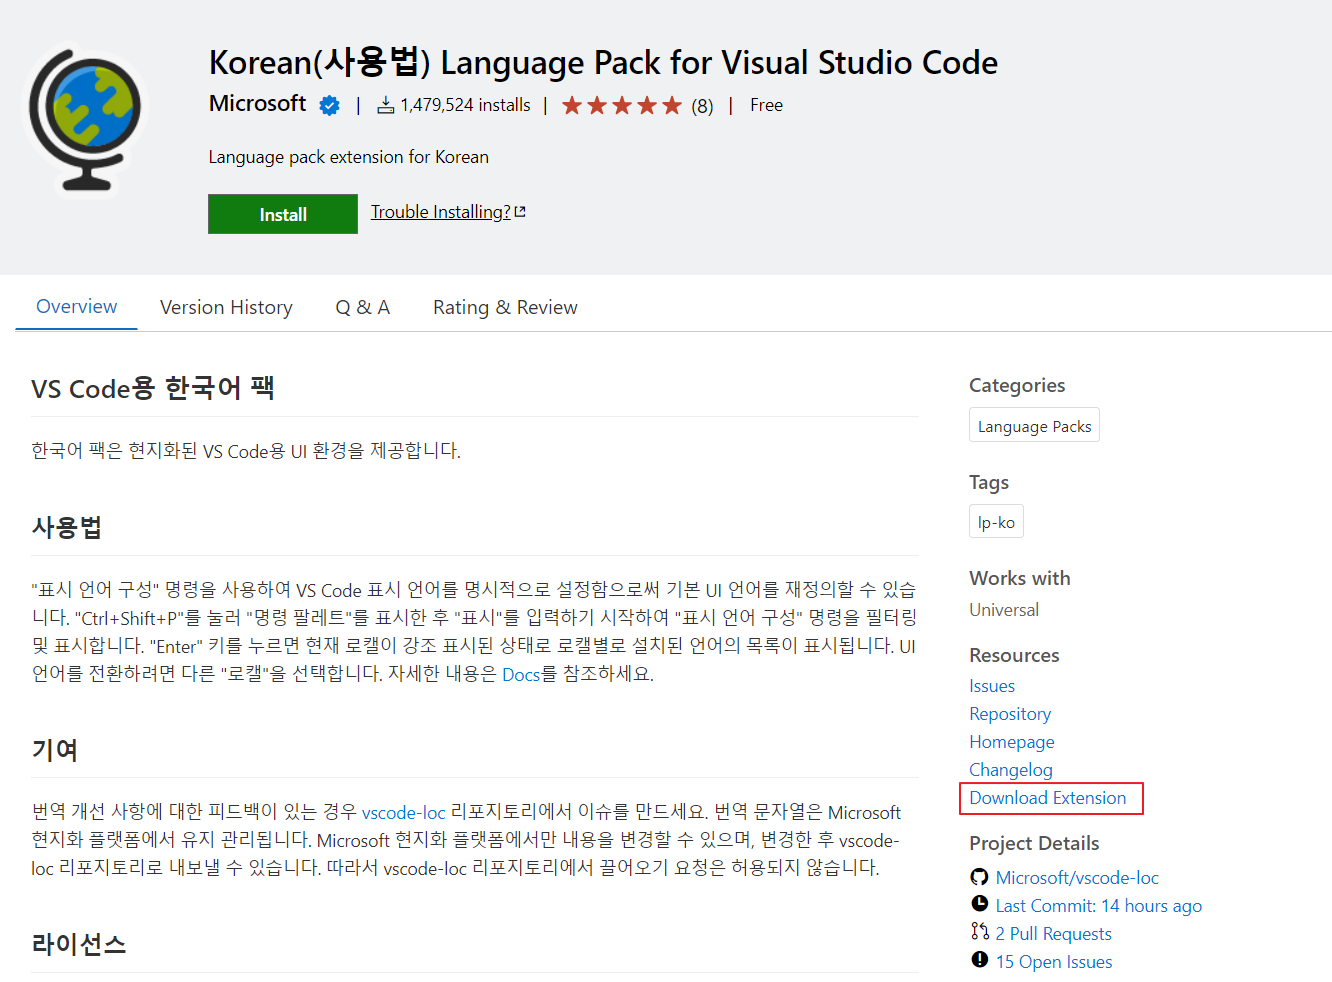Open the Trouble Installing? link
This screenshot has height=982, width=1332.
(x=441, y=212)
